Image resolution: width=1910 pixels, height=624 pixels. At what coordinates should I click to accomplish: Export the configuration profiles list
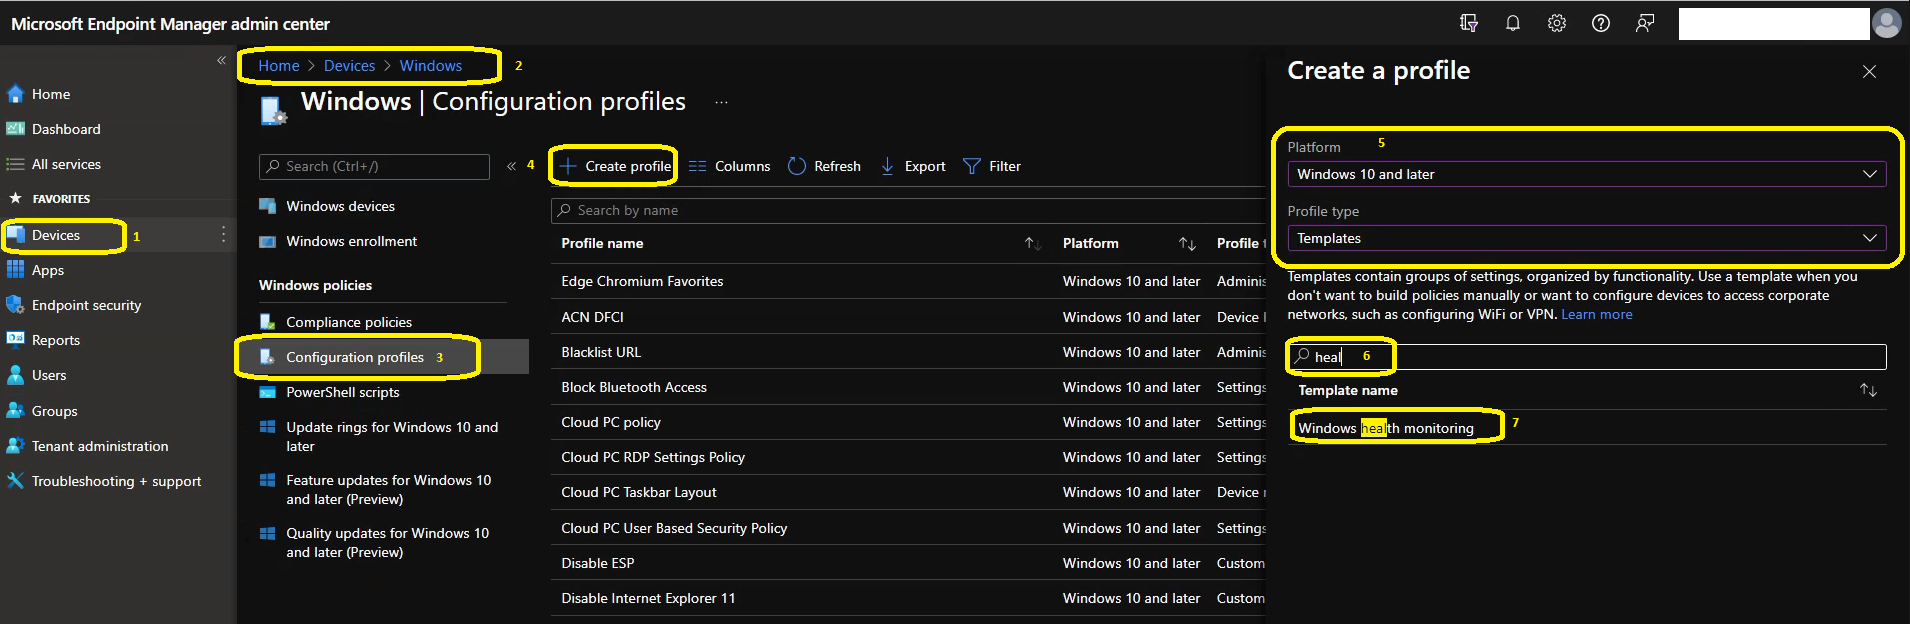tap(913, 166)
